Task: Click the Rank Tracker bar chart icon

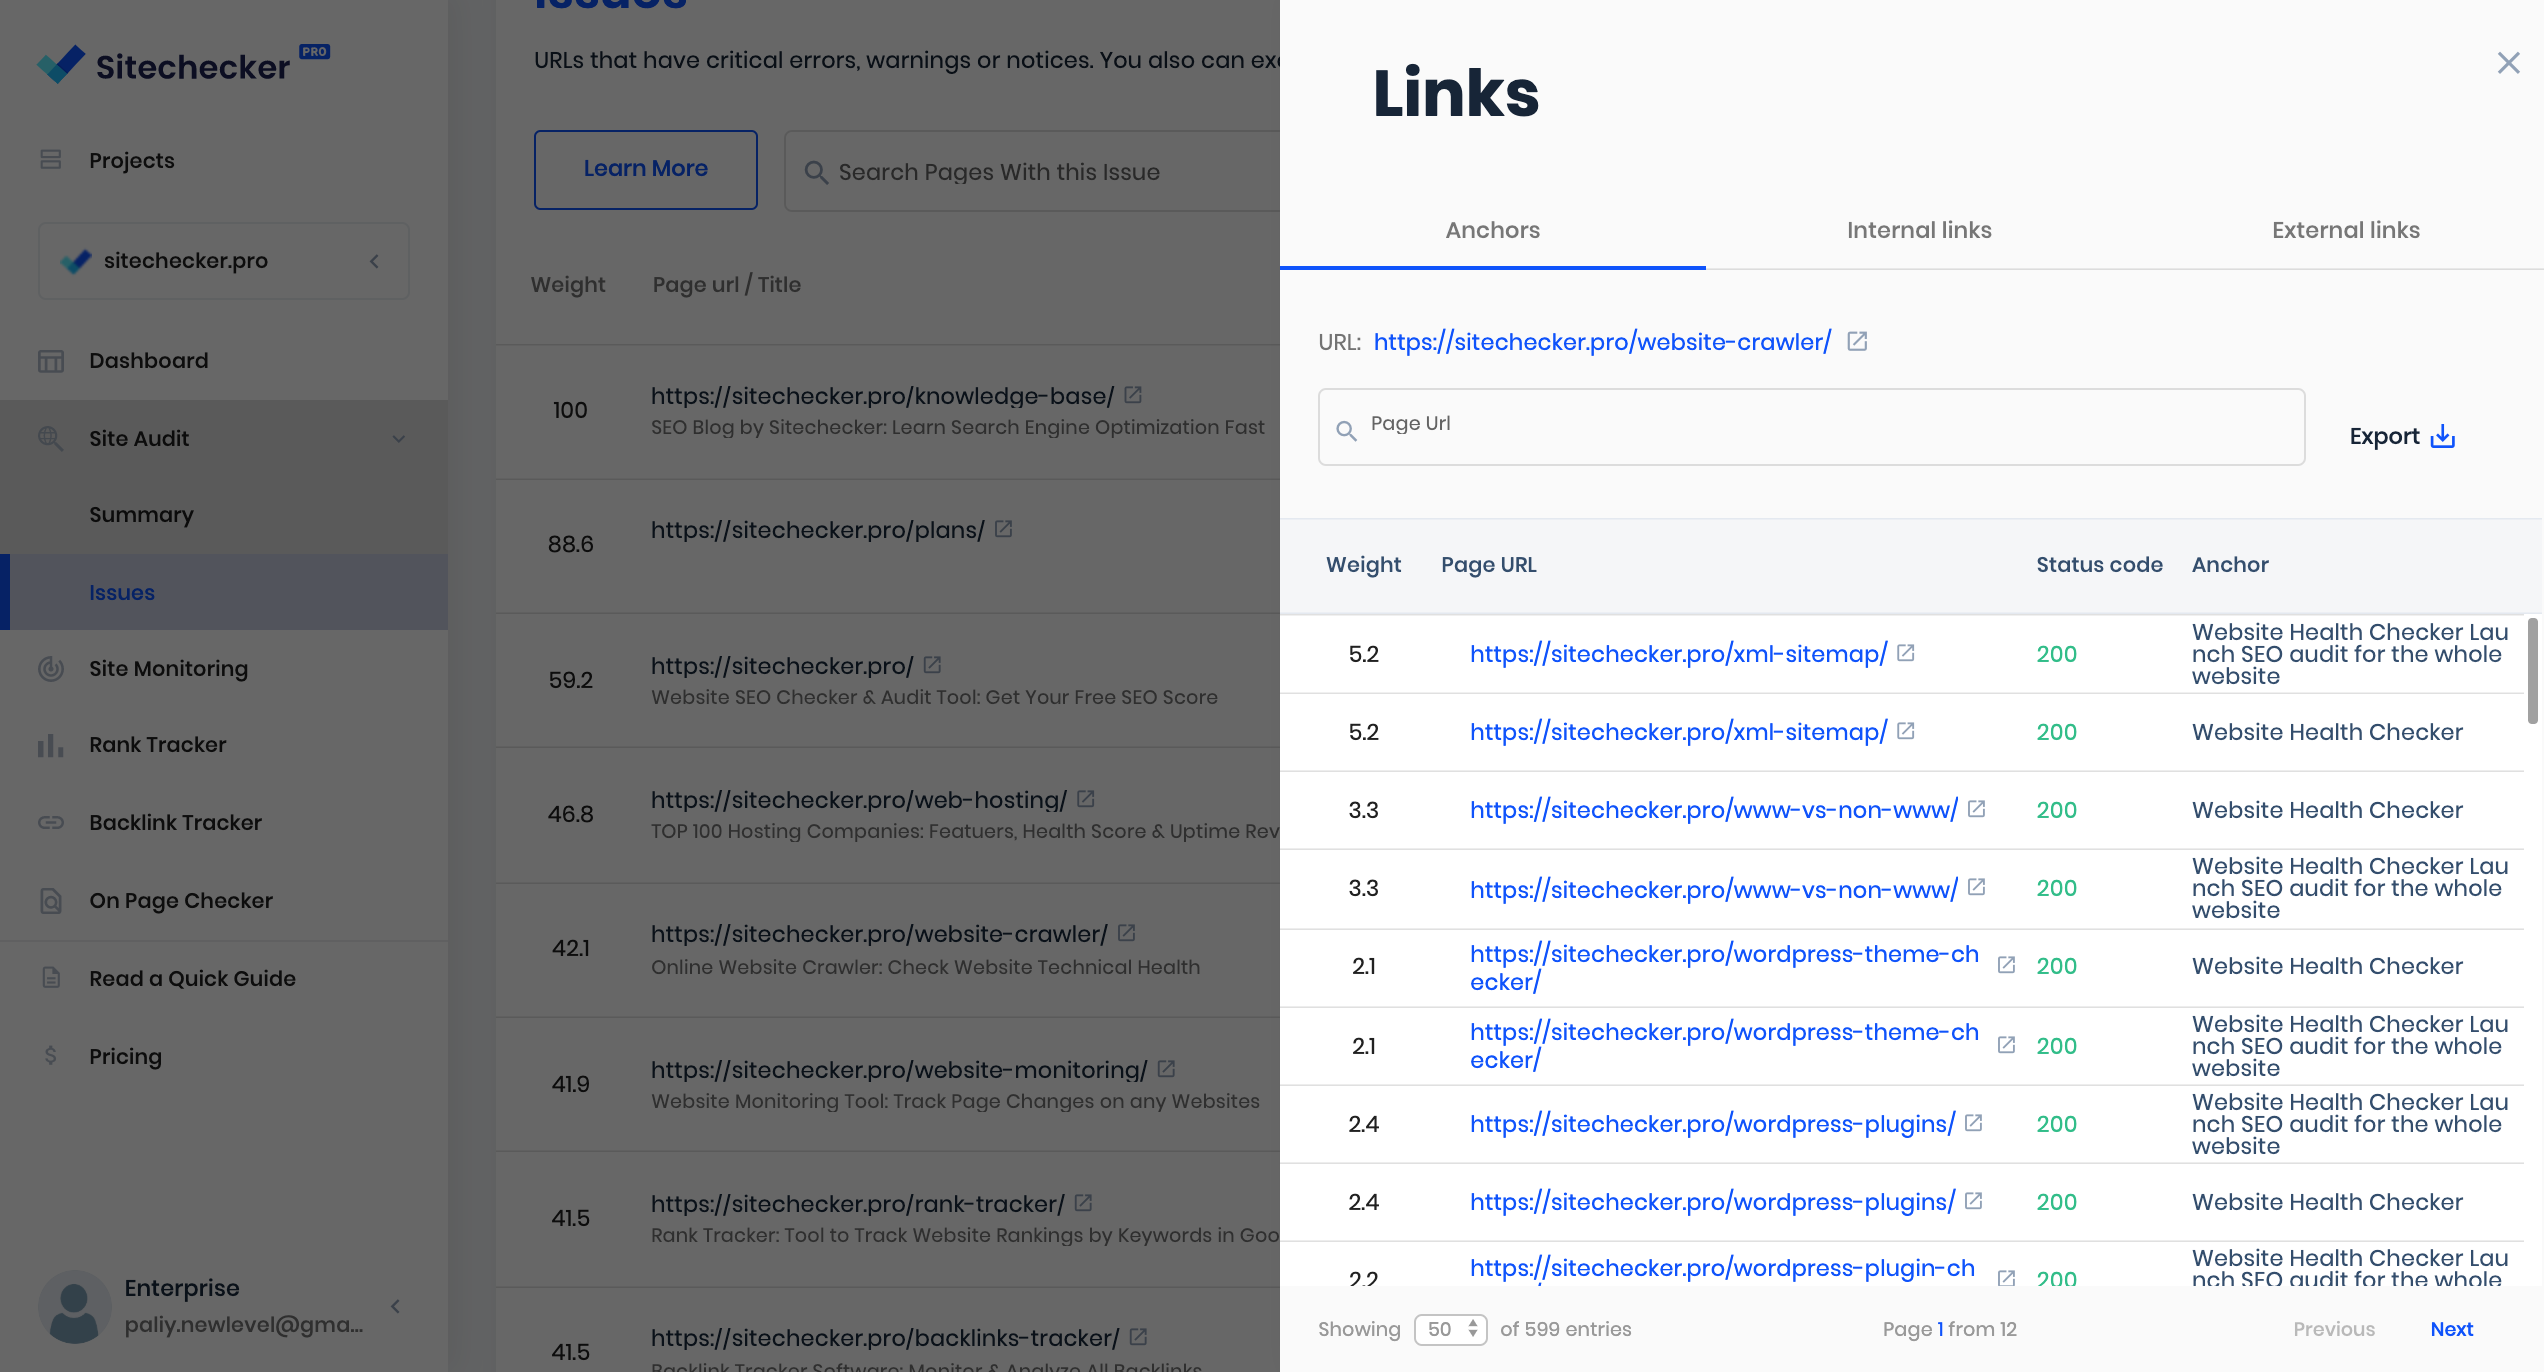Action: 50,745
